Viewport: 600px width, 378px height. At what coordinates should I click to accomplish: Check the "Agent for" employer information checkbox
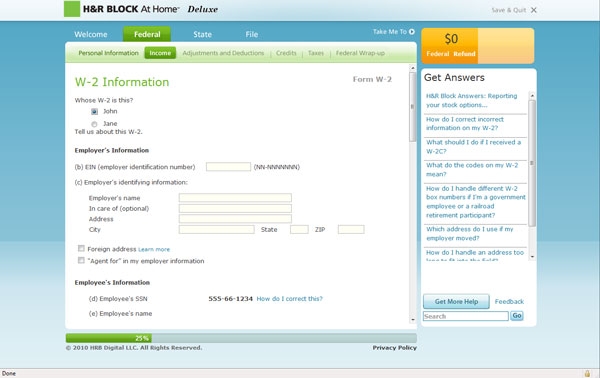point(81,261)
